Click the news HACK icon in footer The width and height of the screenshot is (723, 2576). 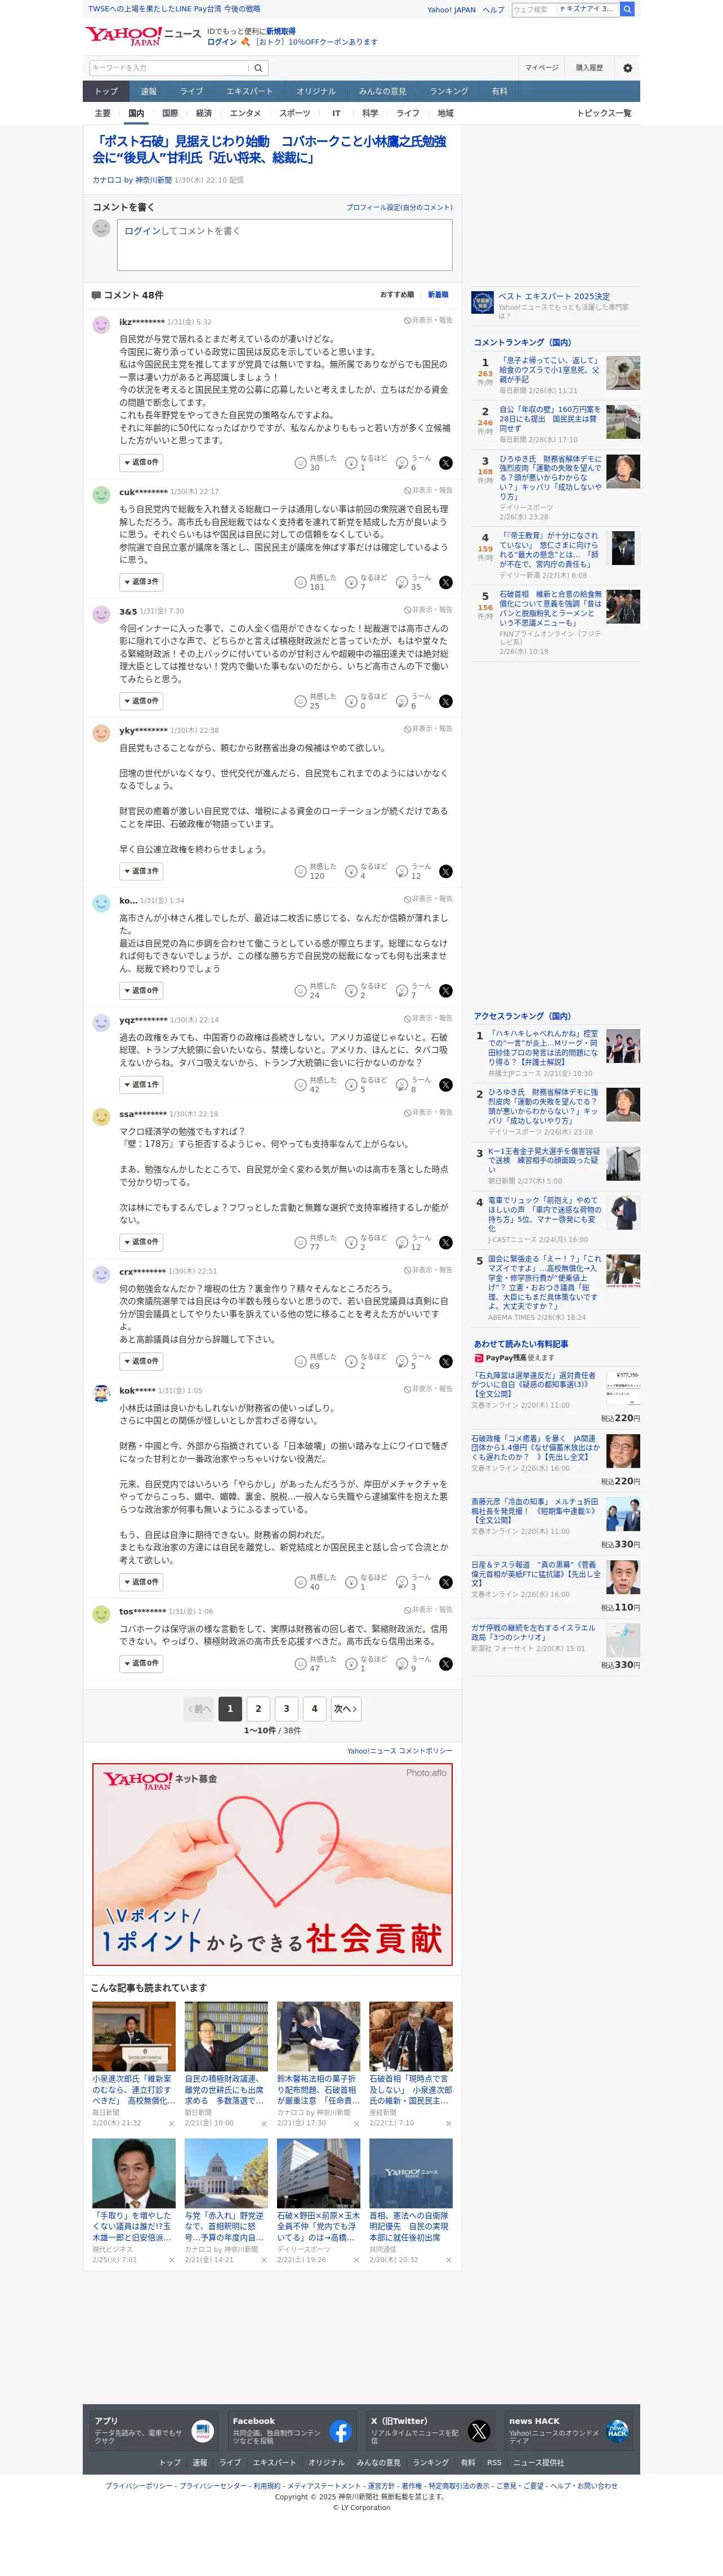[617, 2430]
